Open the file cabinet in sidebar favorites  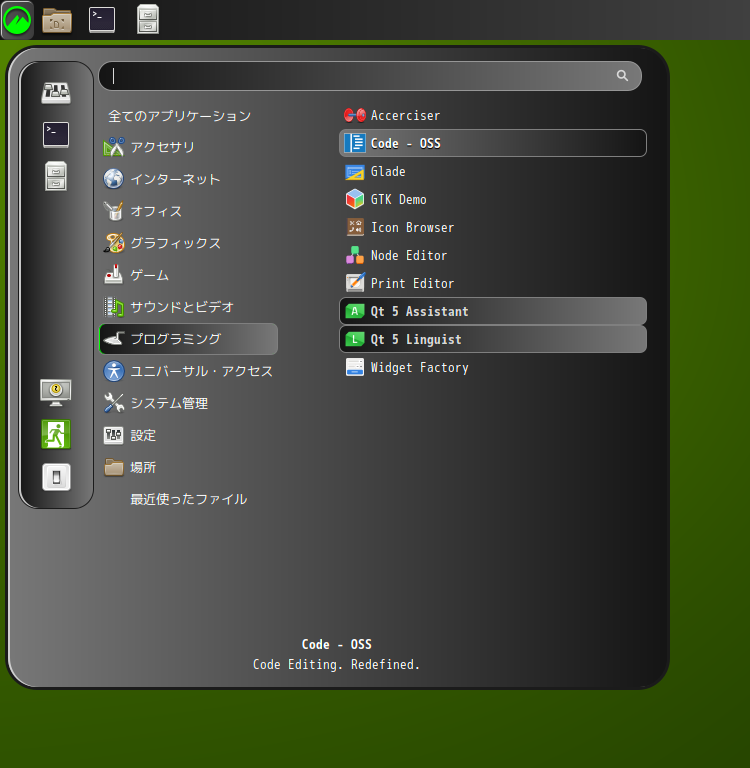point(56,176)
